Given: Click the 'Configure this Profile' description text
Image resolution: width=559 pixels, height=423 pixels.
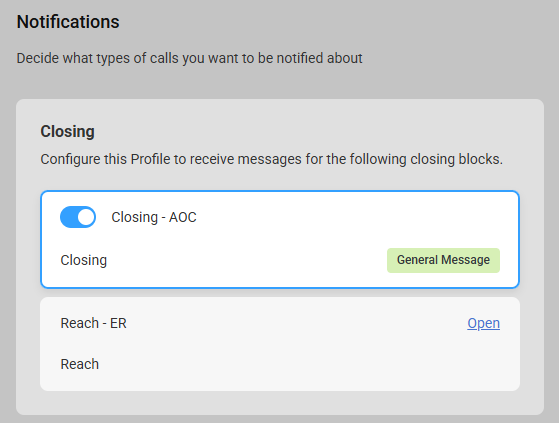Looking at the screenshot, I should [271, 159].
